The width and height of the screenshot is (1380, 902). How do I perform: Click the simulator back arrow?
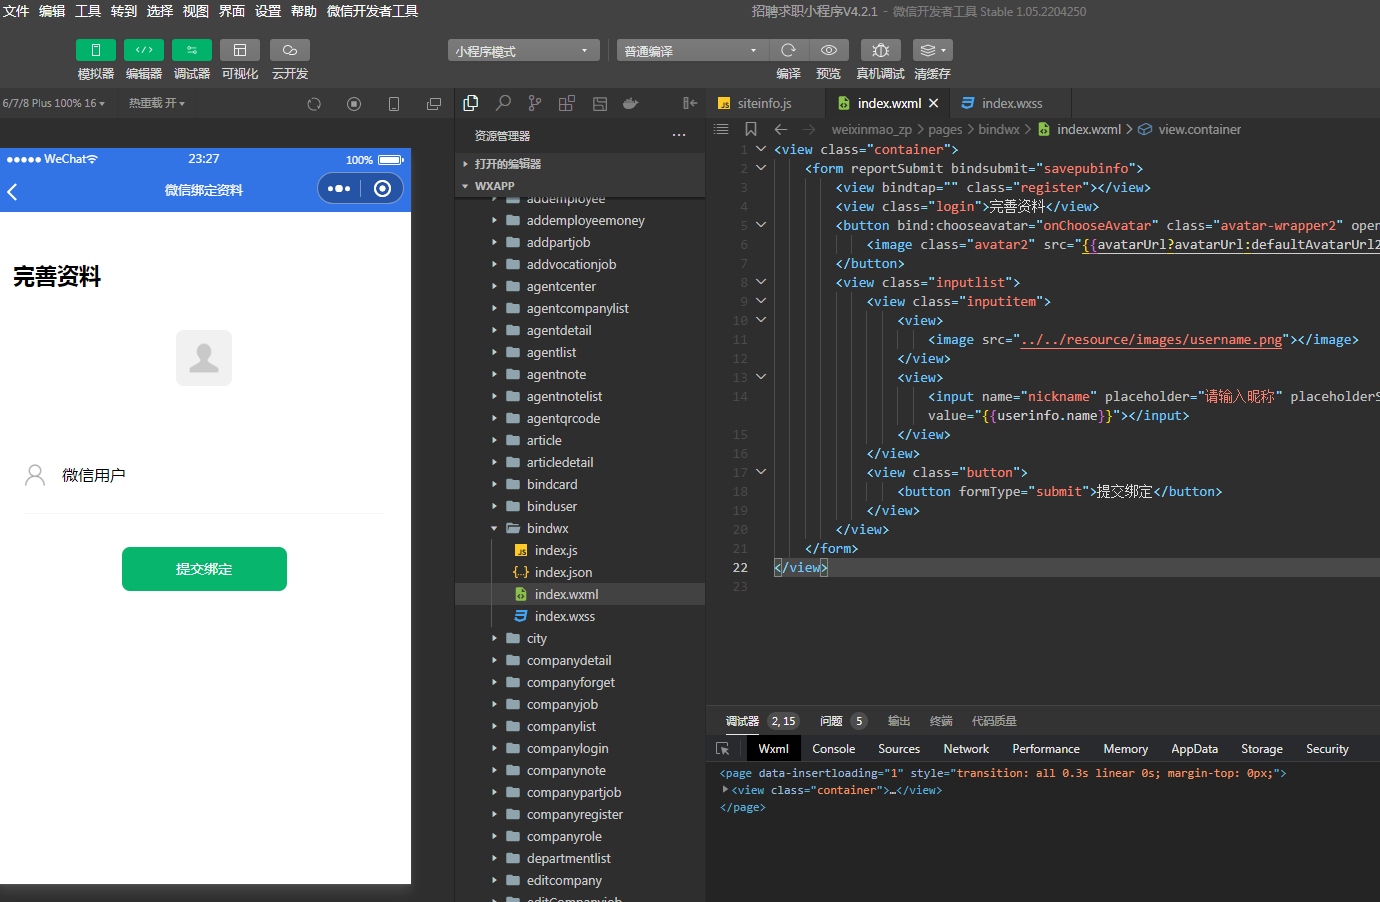pos(13,191)
